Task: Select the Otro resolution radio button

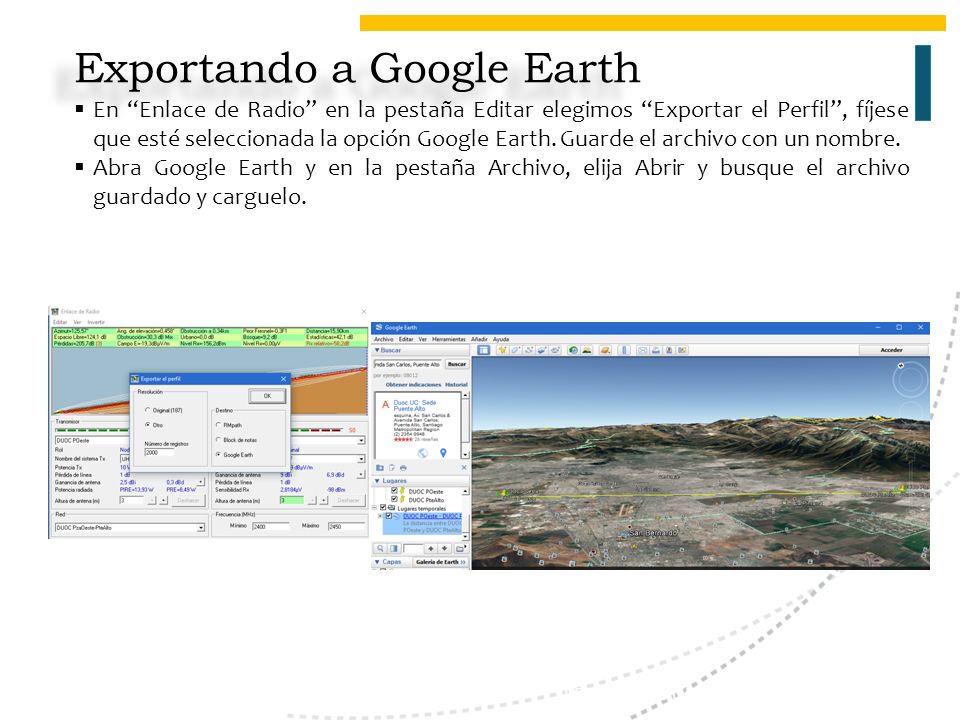Action: (x=148, y=424)
